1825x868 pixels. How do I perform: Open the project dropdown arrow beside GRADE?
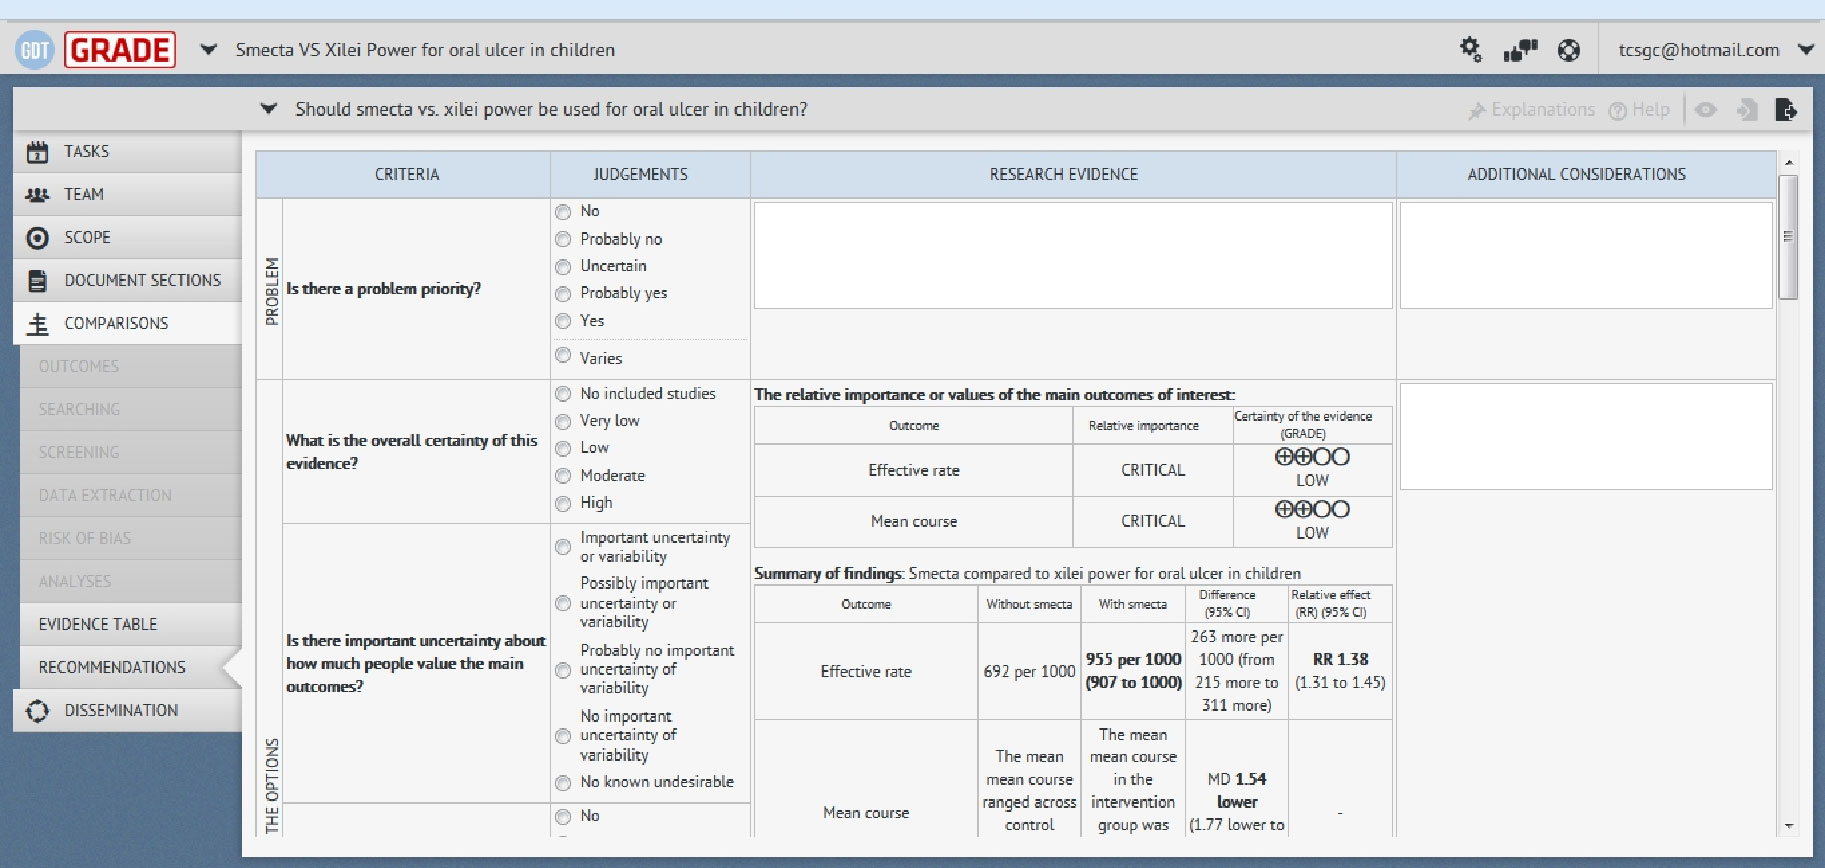pyautogui.click(x=208, y=49)
